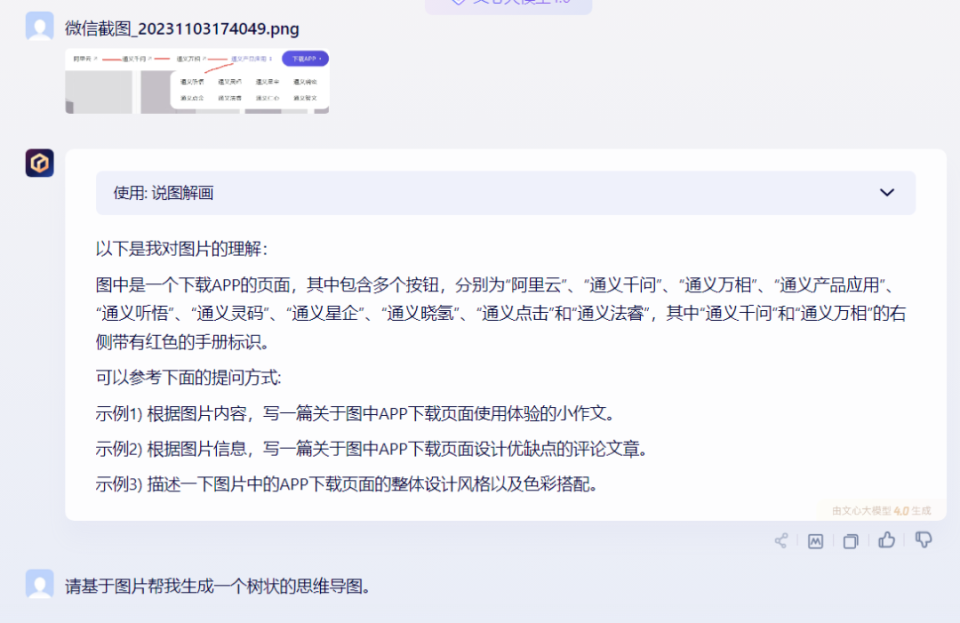This screenshot has width=960, height=623.
Task: Click the share icon below the AI reply
Action: [780, 540]
